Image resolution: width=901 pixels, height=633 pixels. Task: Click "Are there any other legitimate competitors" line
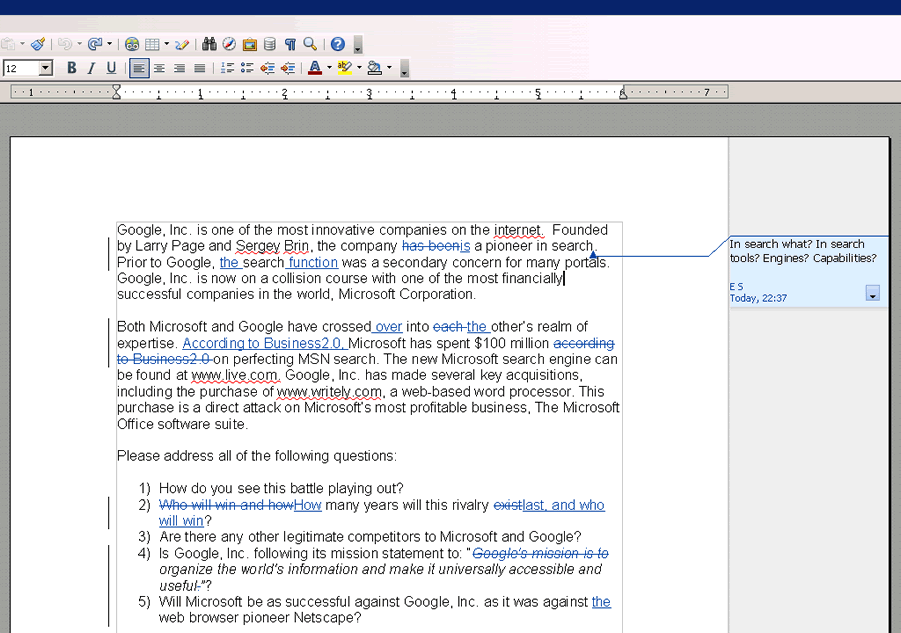[370, 536]
